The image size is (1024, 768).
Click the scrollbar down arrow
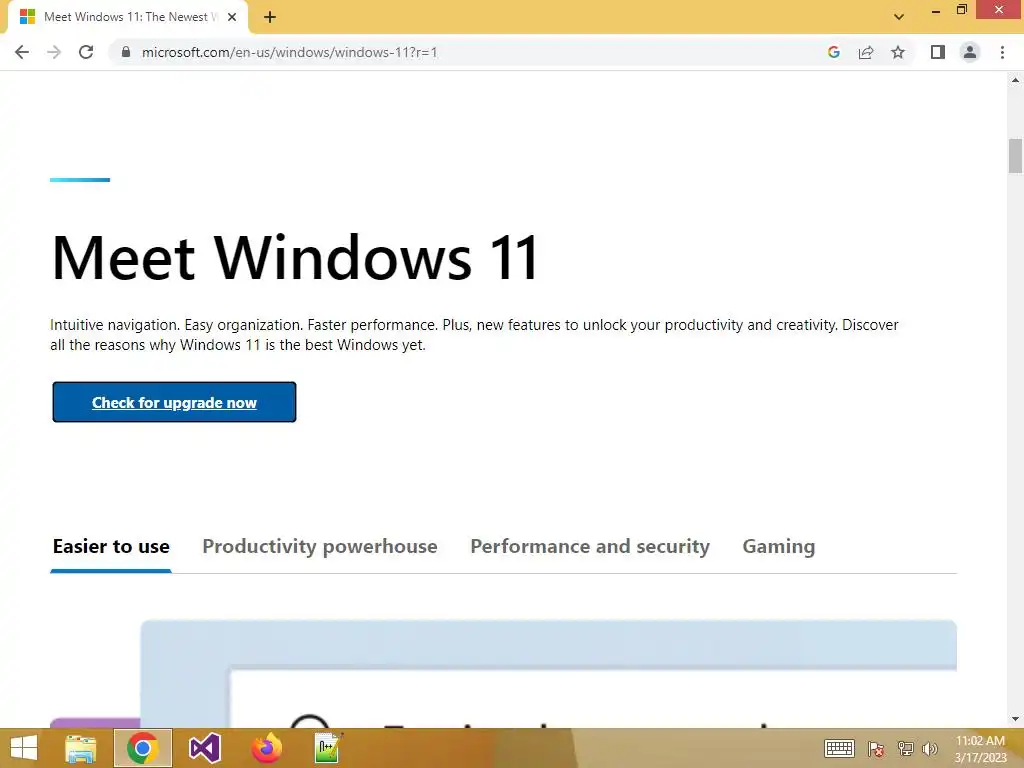click(1015, 720)
